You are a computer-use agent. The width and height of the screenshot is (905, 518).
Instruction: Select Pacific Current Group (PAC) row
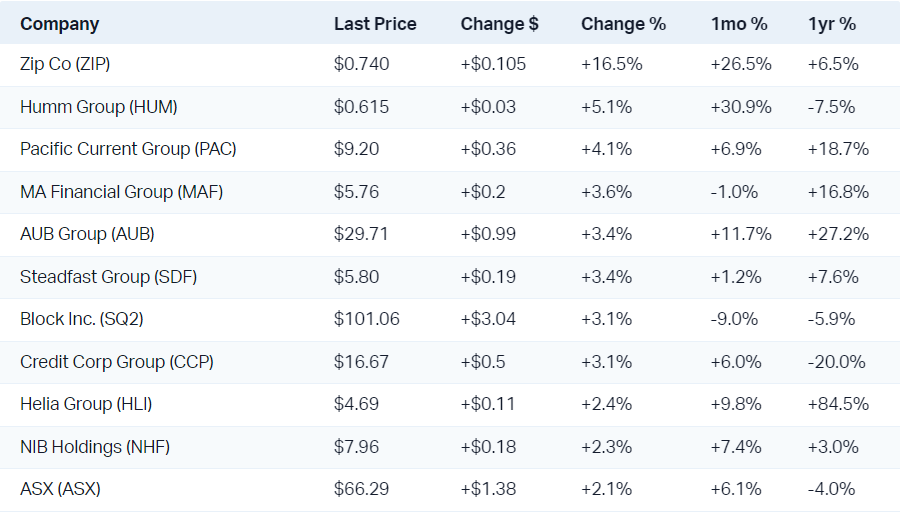(x=128, y=149)
